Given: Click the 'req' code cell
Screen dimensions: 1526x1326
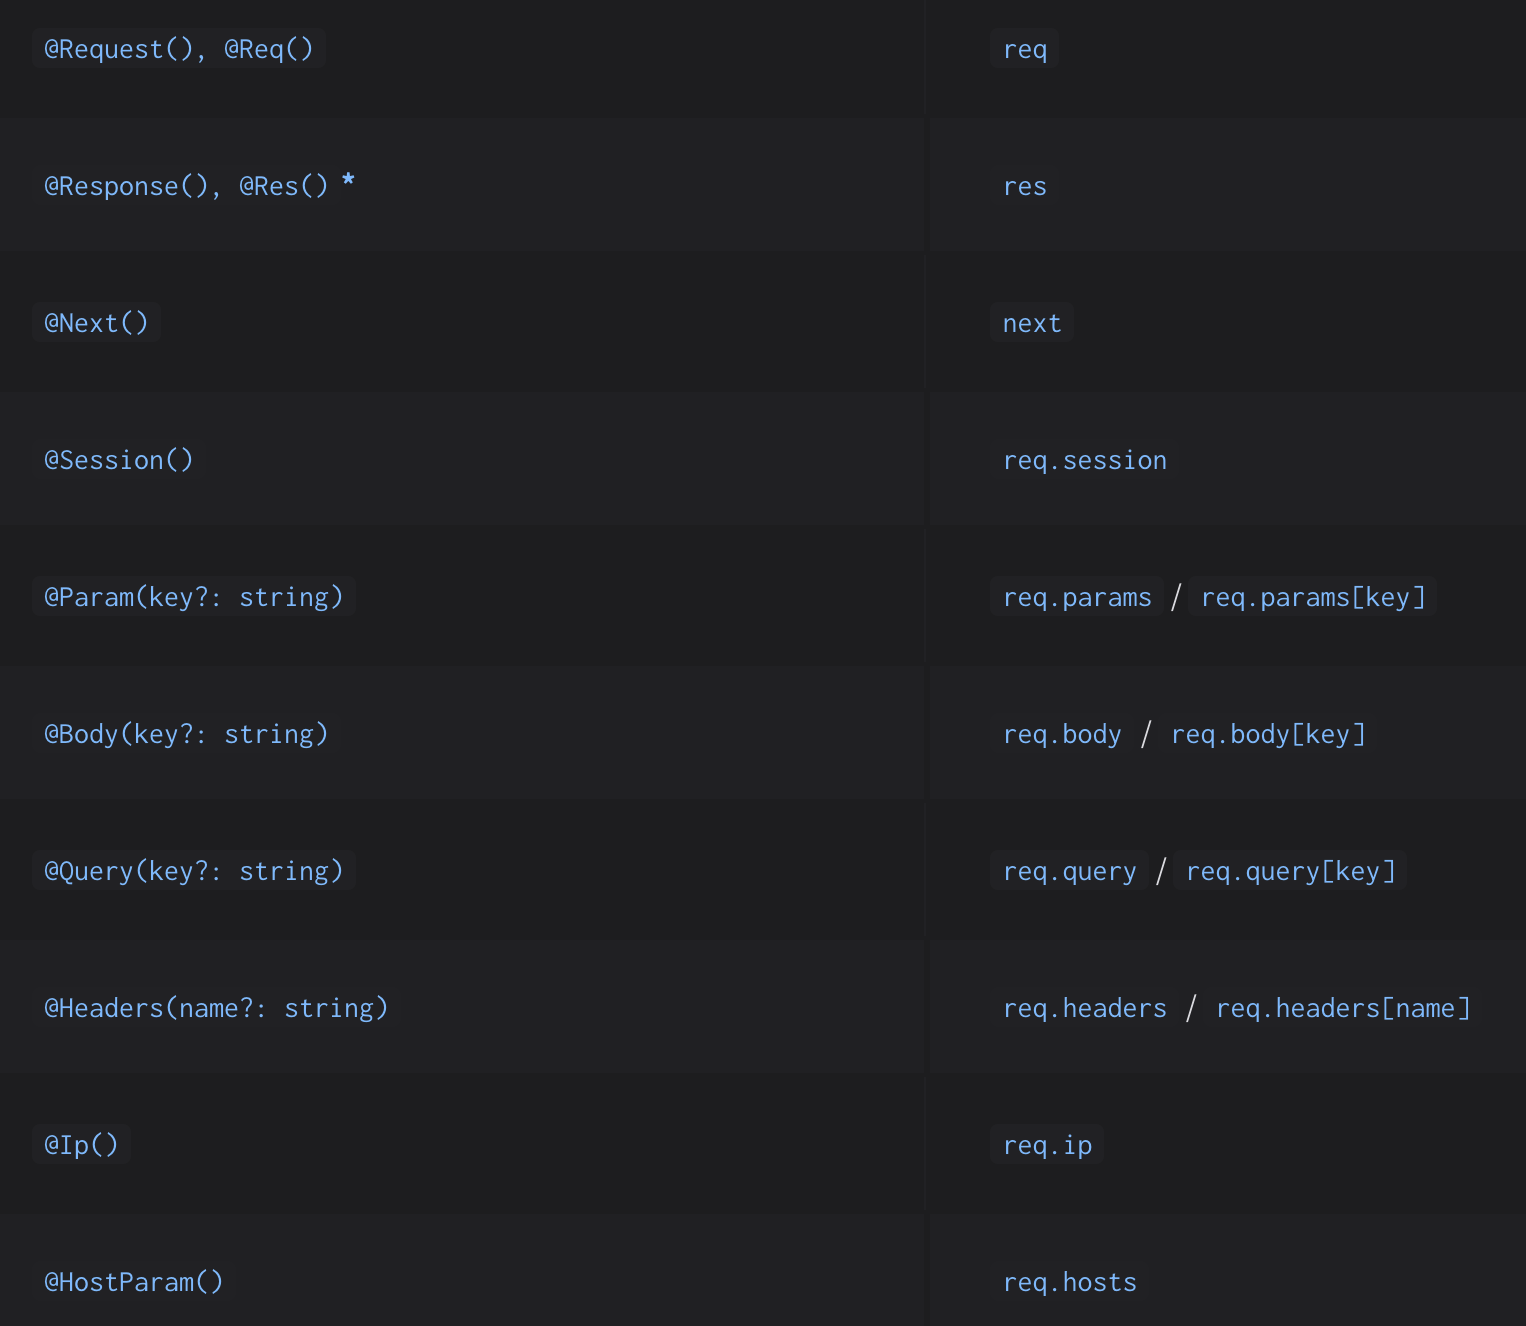Looking at the screenshot, I should [1024, 49].
